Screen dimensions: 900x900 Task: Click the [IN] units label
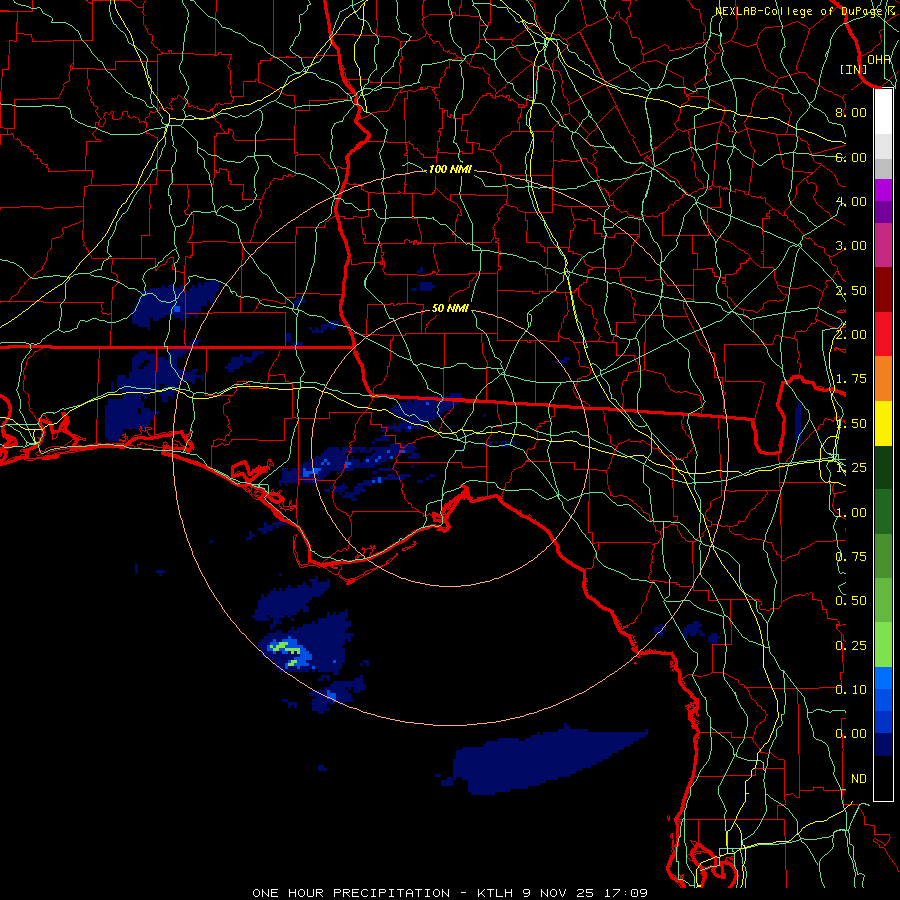[853, 69]
